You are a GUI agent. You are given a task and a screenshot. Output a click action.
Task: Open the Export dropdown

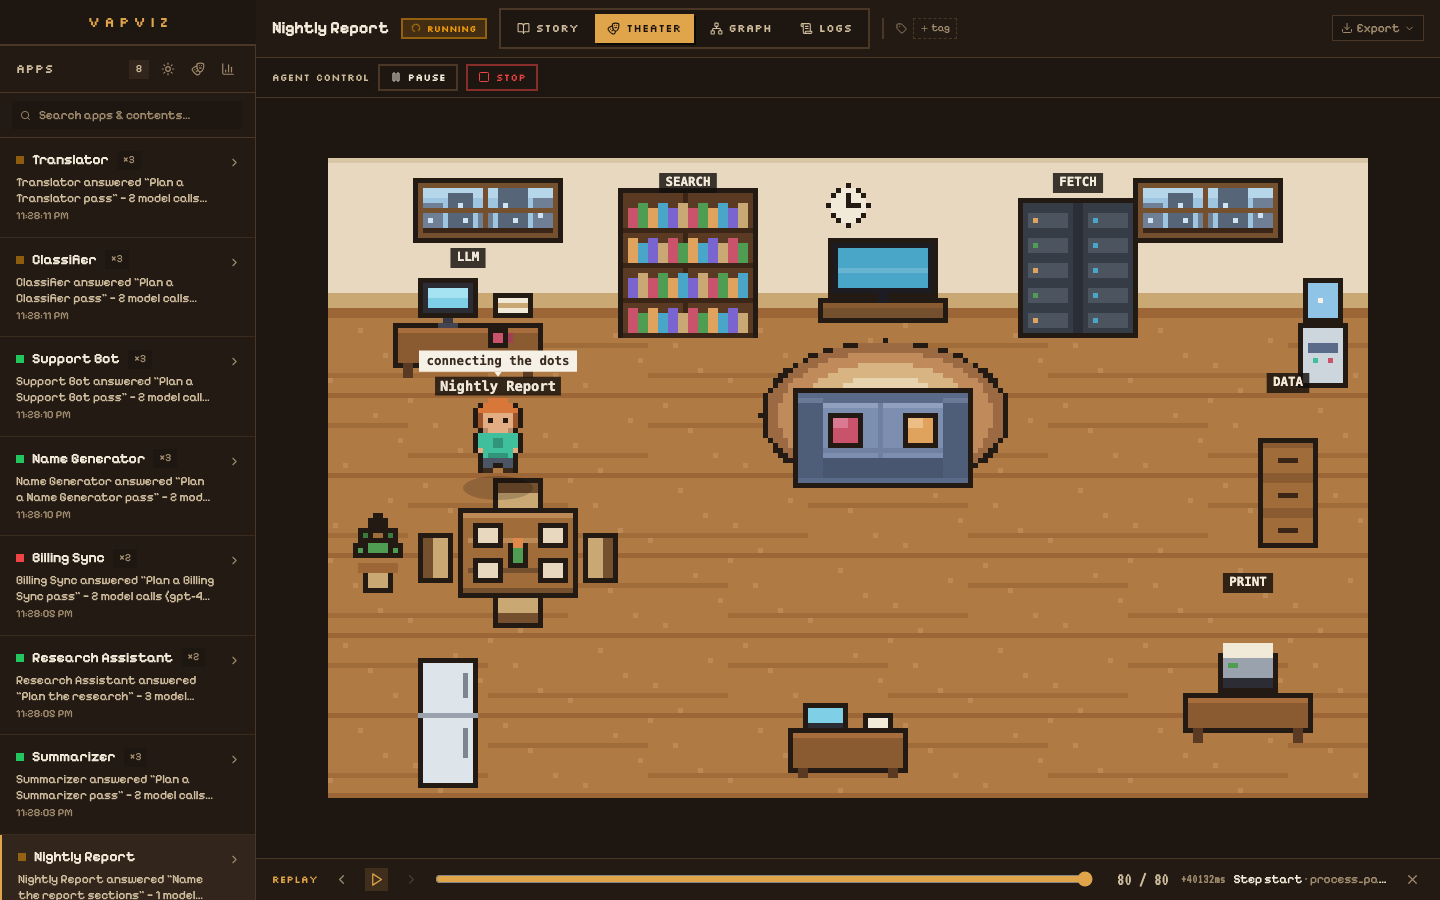tap(1377, 28)
